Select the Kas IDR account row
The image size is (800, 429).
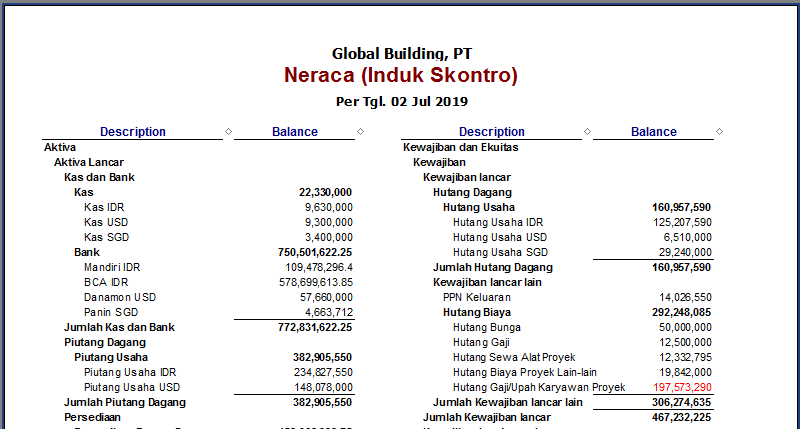tap(107, 207)
